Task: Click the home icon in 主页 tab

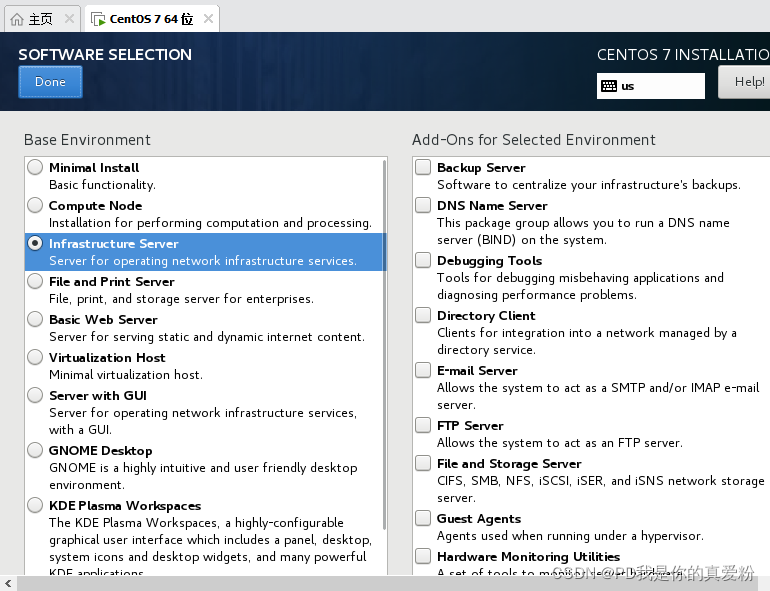Action: (17, 19)
